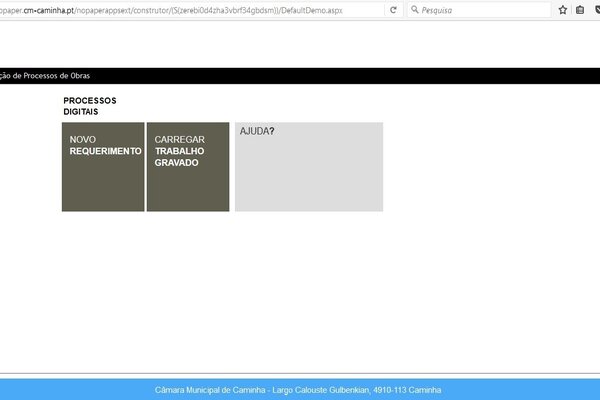Open the bookmarks list clipboard icon

point(579,9)
